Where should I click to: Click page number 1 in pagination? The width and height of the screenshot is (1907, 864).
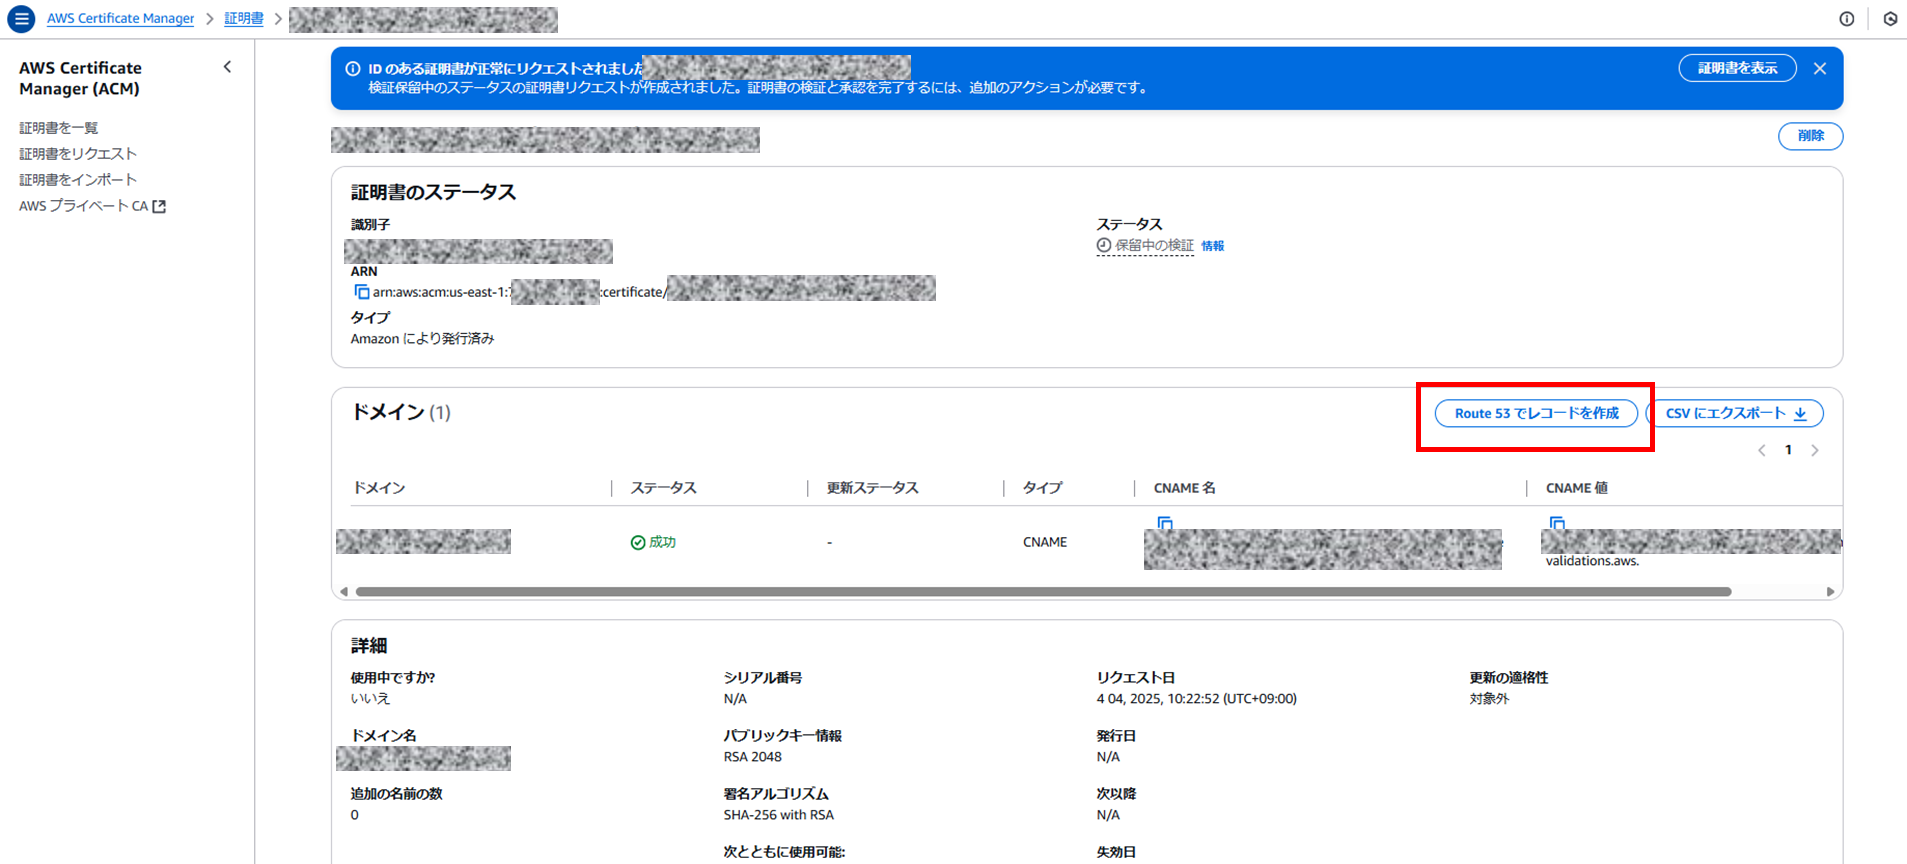click(x=1788, y=450)
